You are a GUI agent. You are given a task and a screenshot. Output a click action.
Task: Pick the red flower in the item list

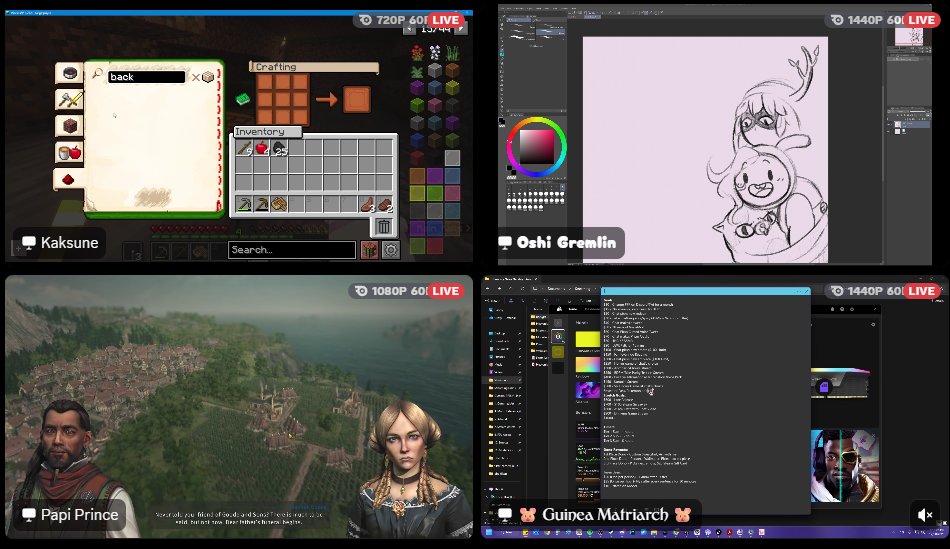417,53
